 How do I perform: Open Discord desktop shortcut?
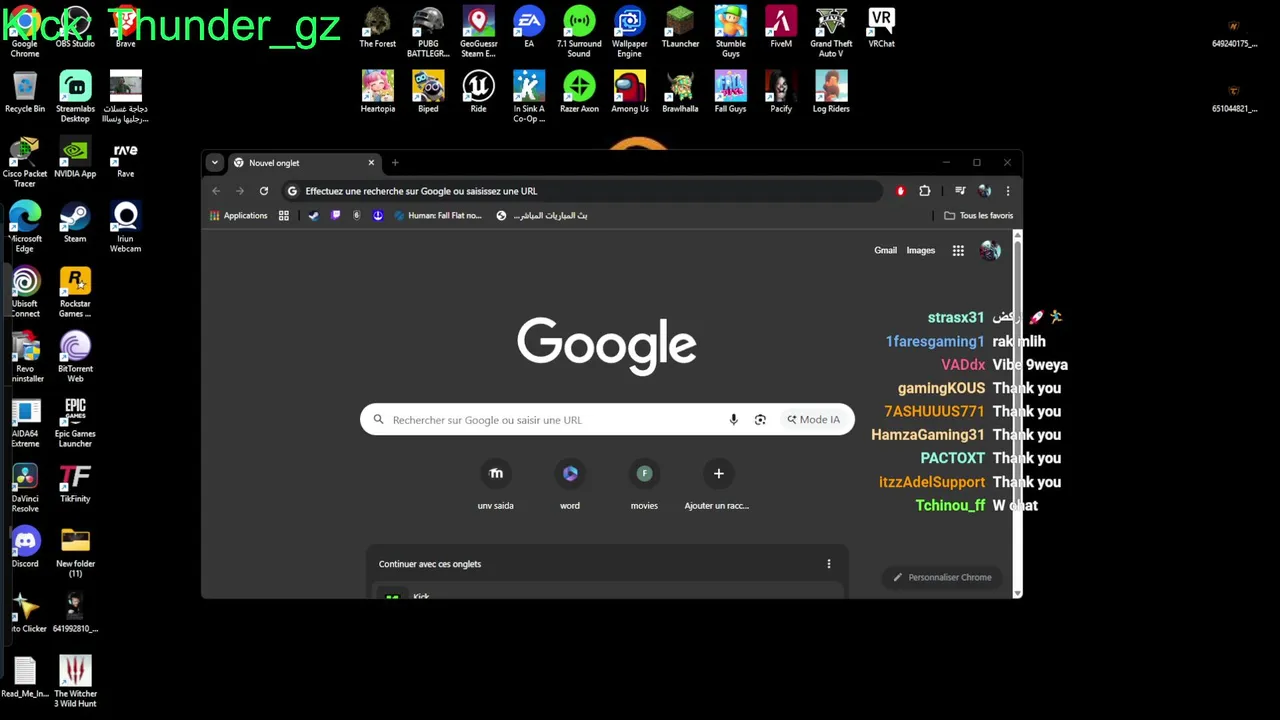pos(25,548)
